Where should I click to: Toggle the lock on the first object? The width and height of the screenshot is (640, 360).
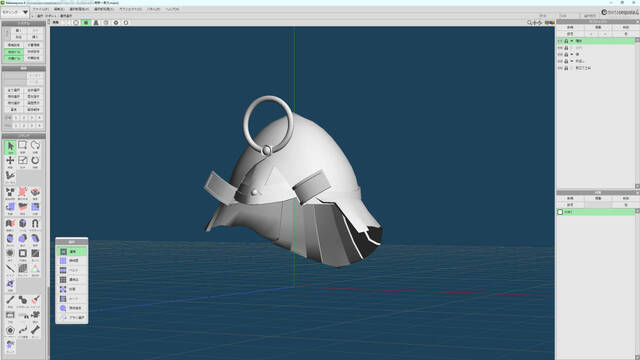(x=566, y=41)
